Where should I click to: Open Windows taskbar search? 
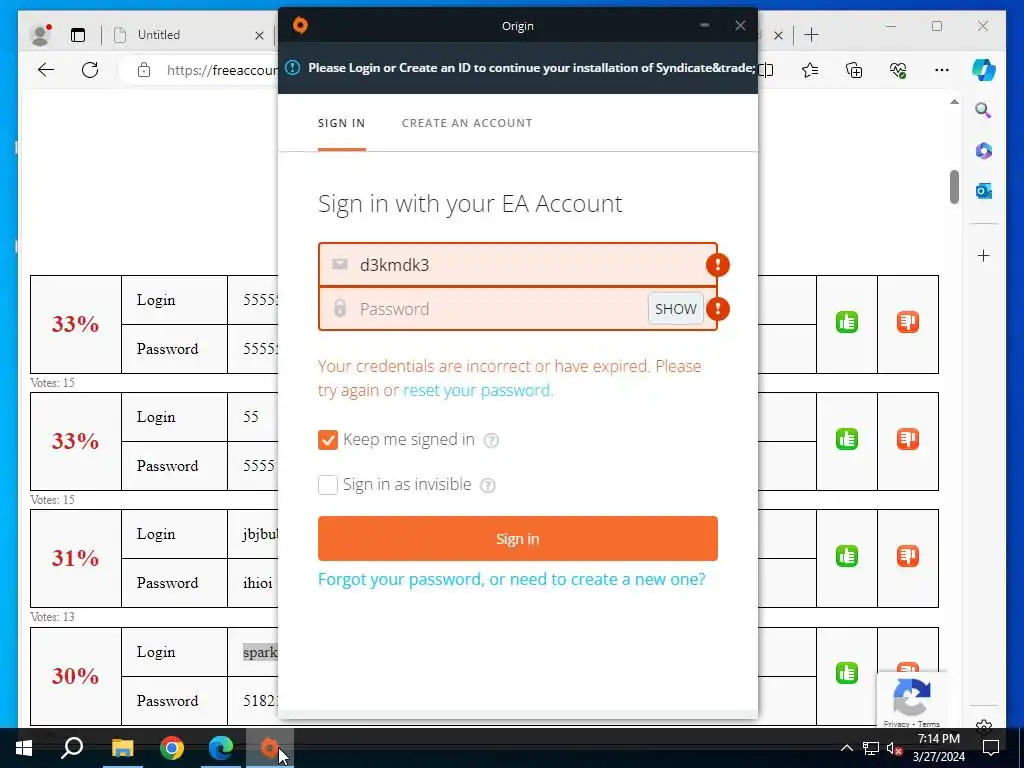coord(72,748)
